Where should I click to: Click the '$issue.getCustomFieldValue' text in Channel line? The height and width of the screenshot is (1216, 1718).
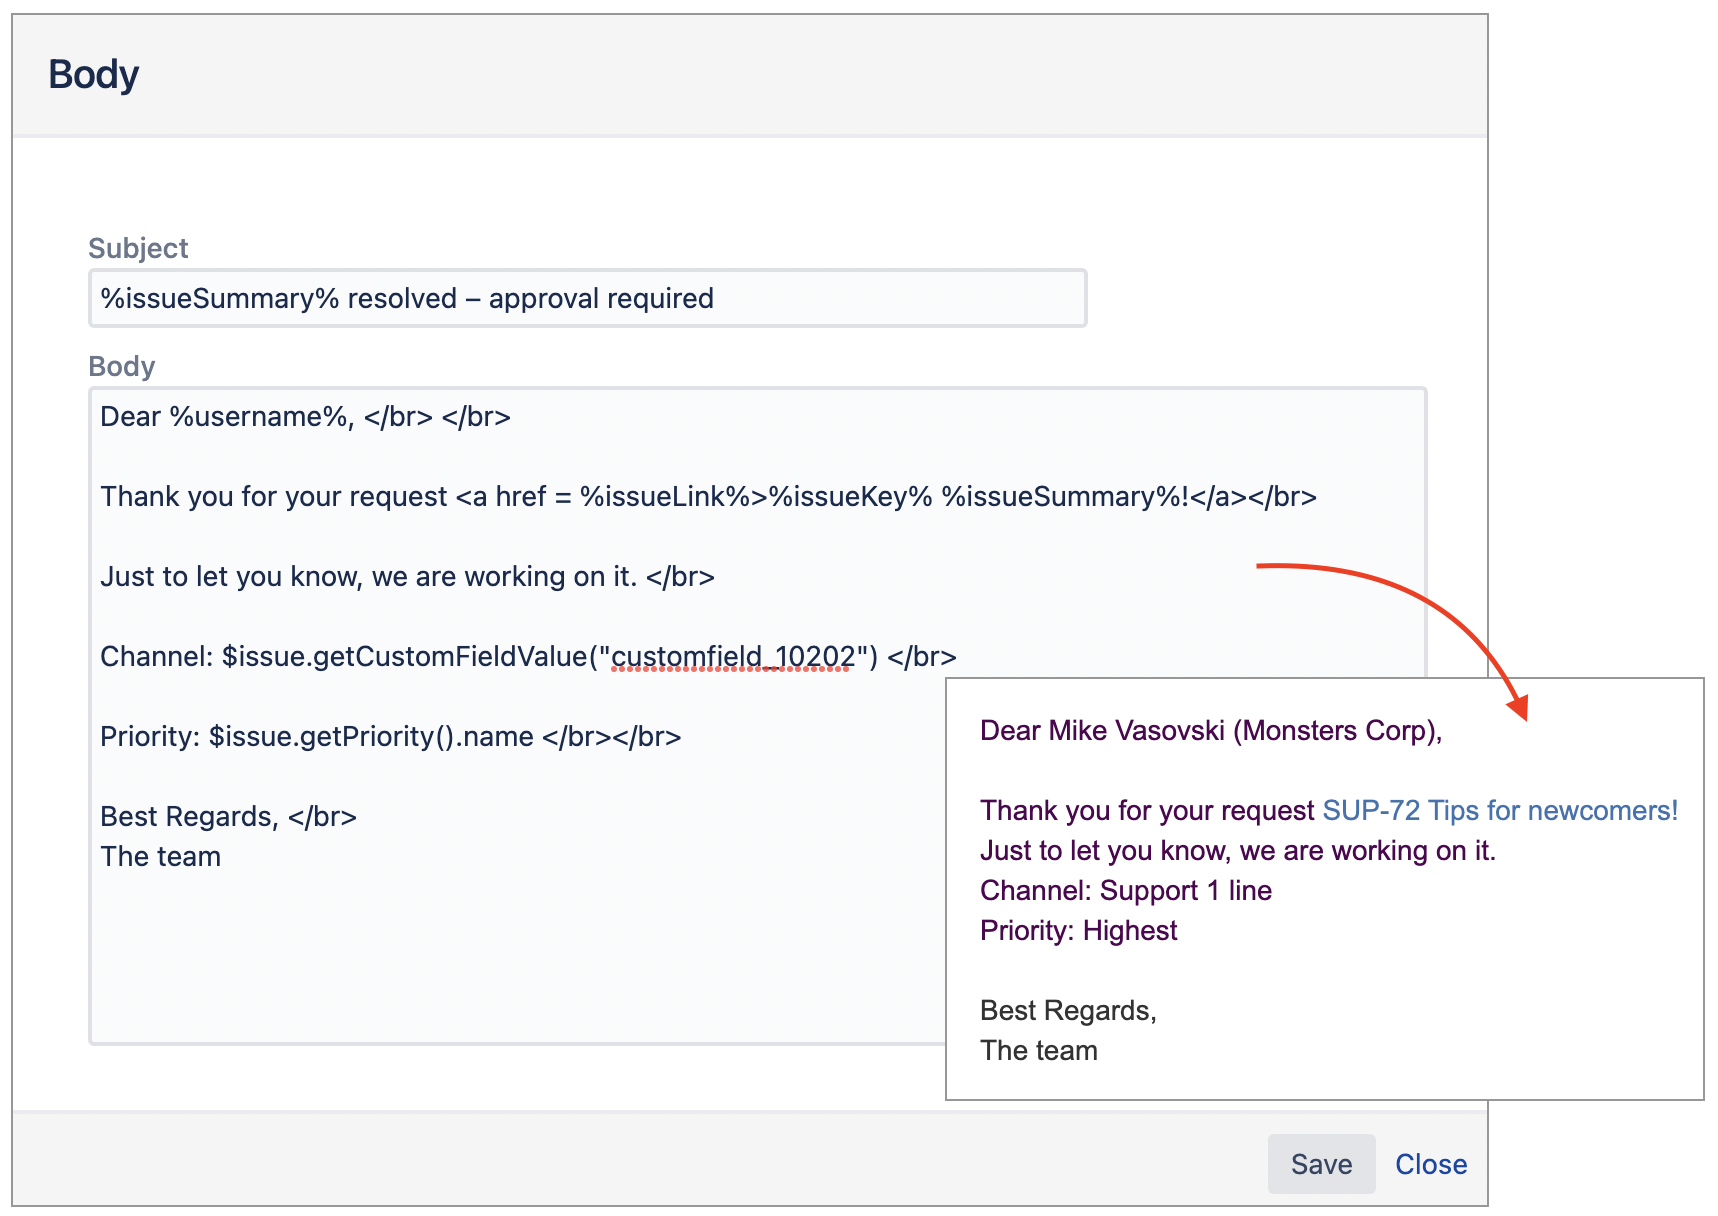pyautogui.click(x=405, y=657)
